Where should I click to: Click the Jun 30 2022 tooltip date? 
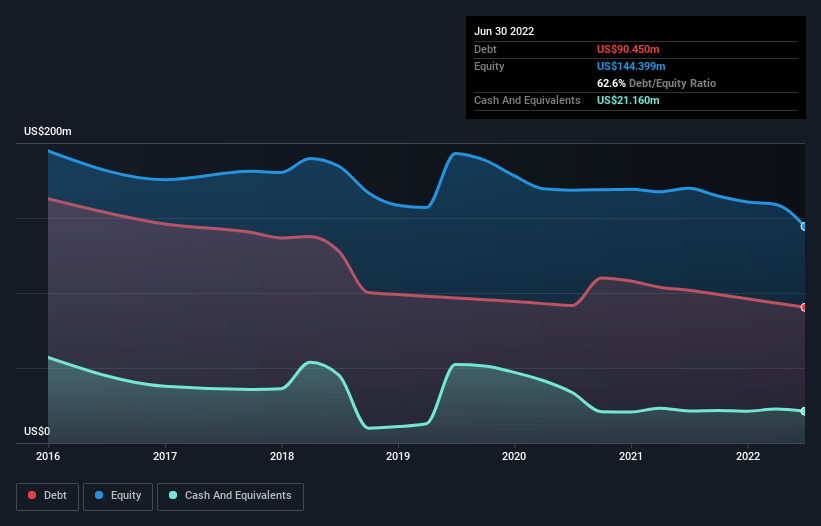click(x=504, y=31)
